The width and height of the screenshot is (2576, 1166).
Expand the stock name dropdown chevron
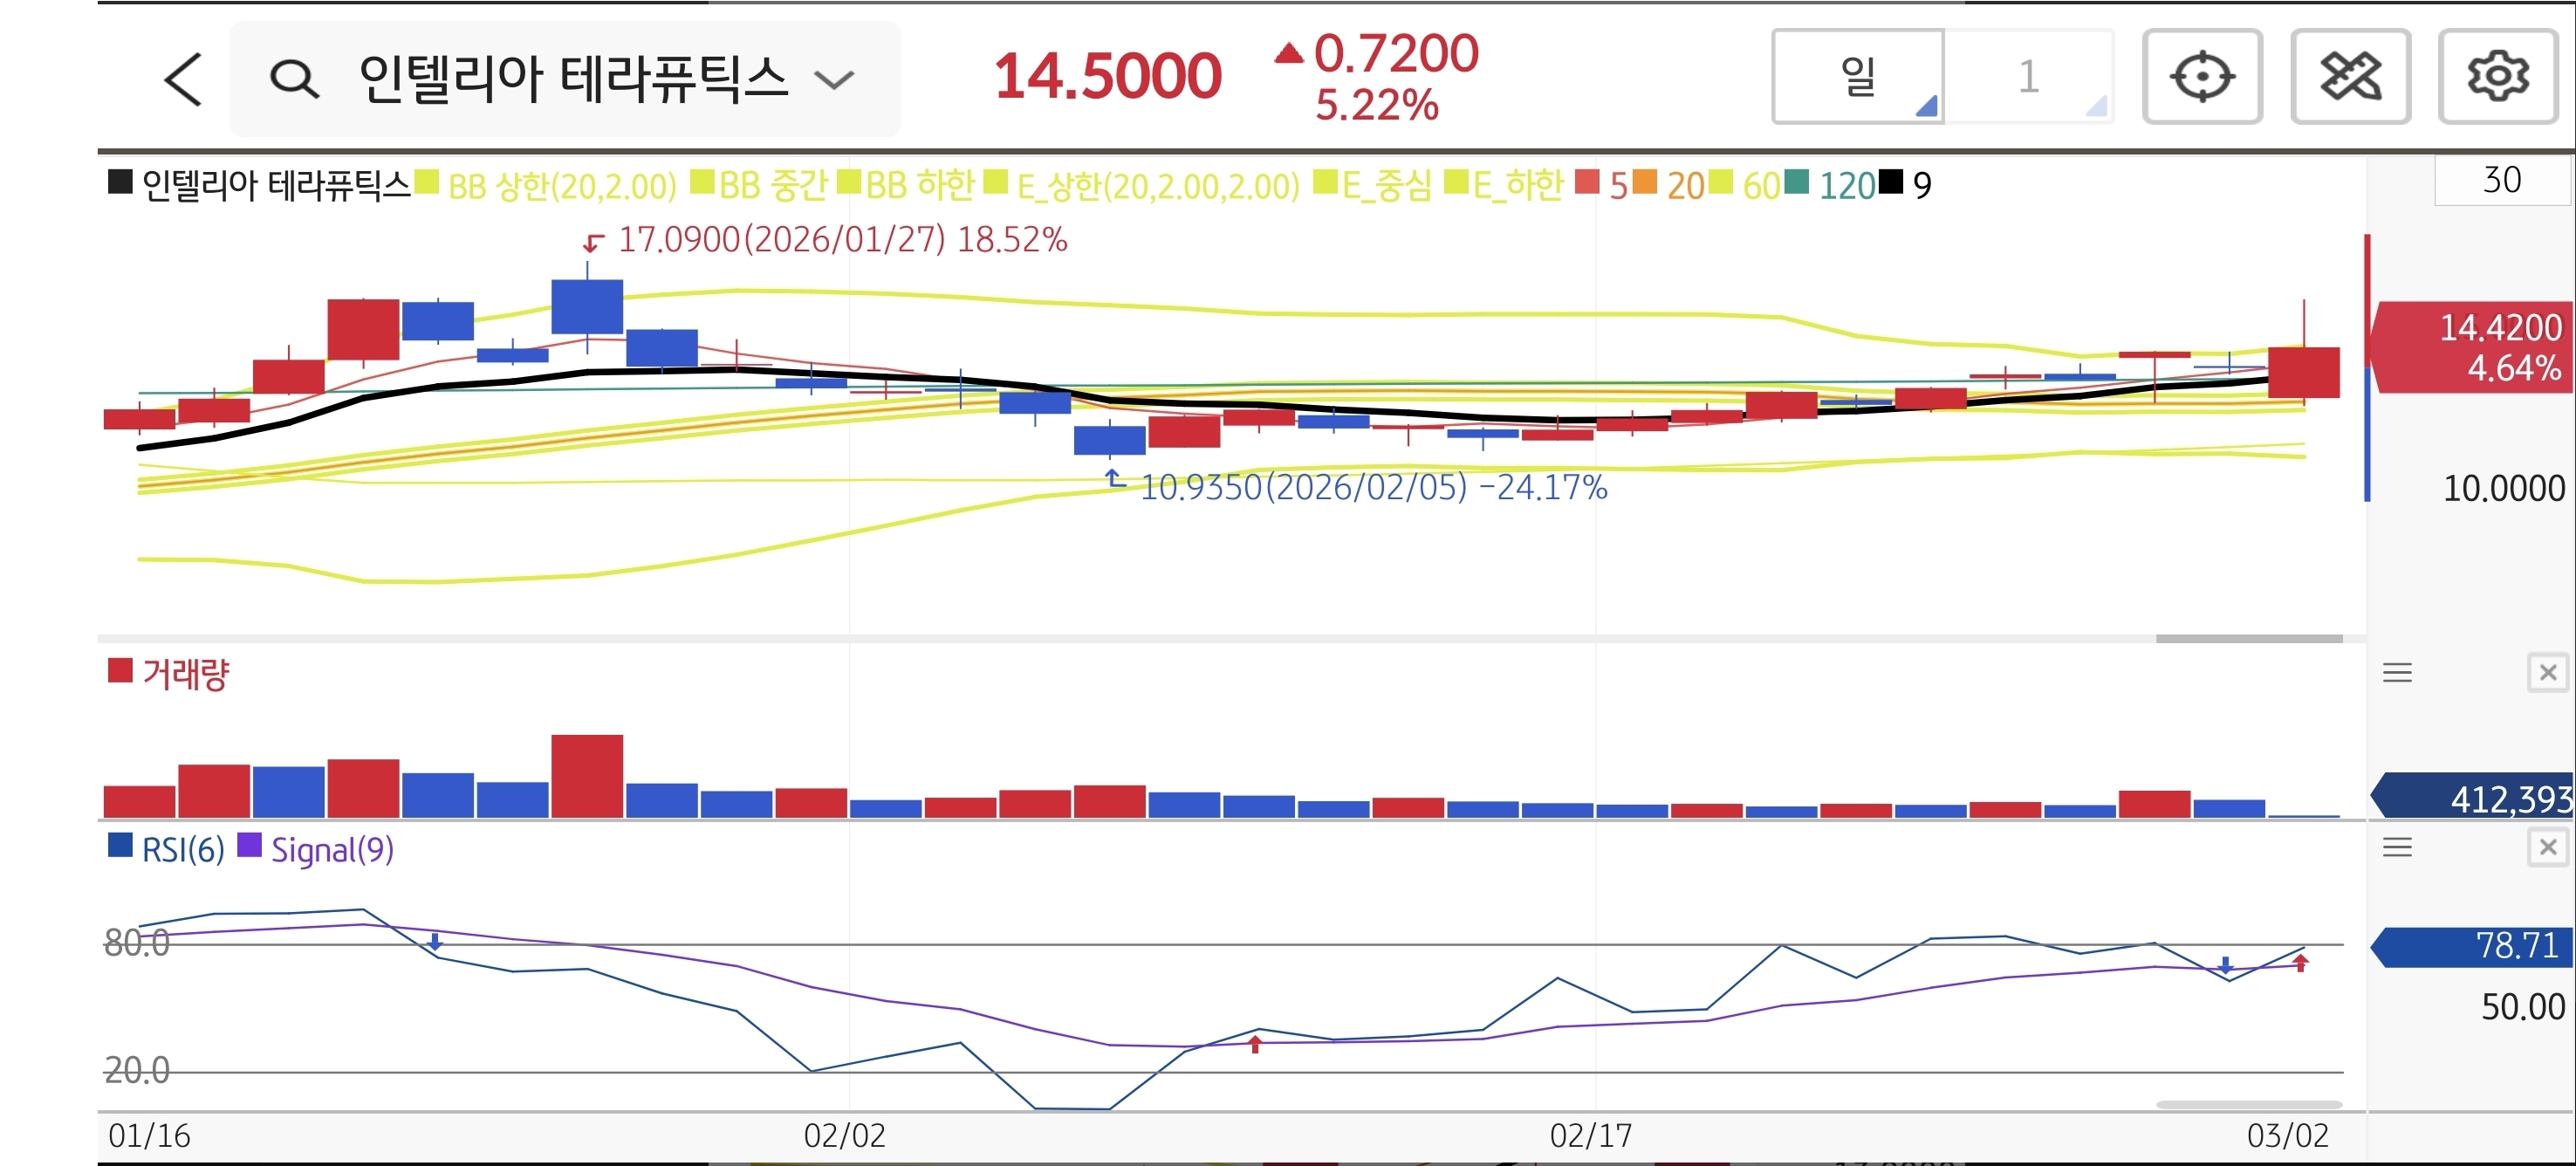coord(834,79)
